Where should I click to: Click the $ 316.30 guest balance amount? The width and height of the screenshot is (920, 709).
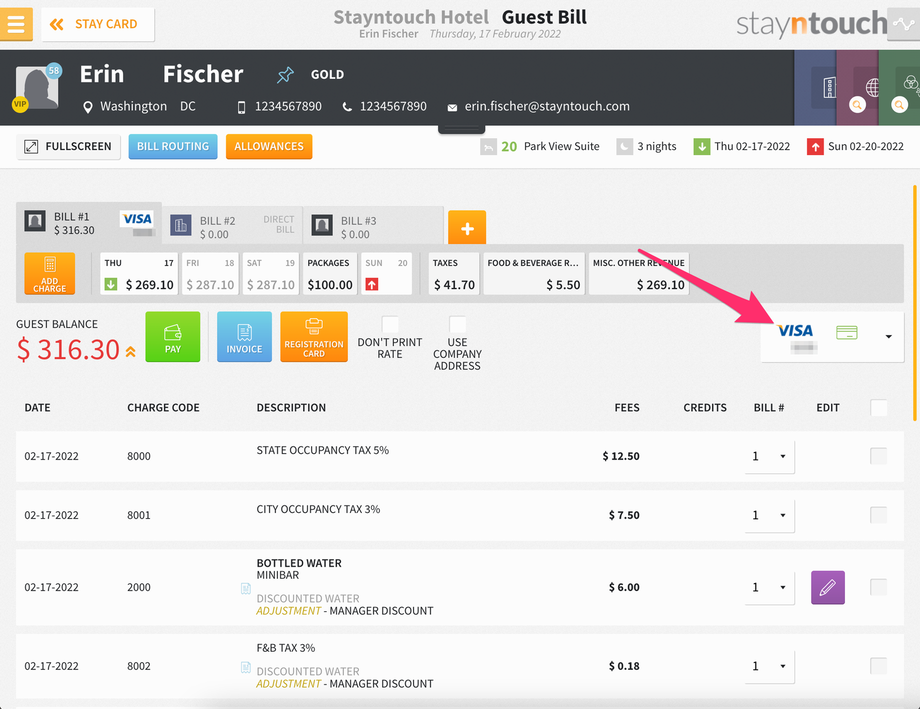pos(69,350)
